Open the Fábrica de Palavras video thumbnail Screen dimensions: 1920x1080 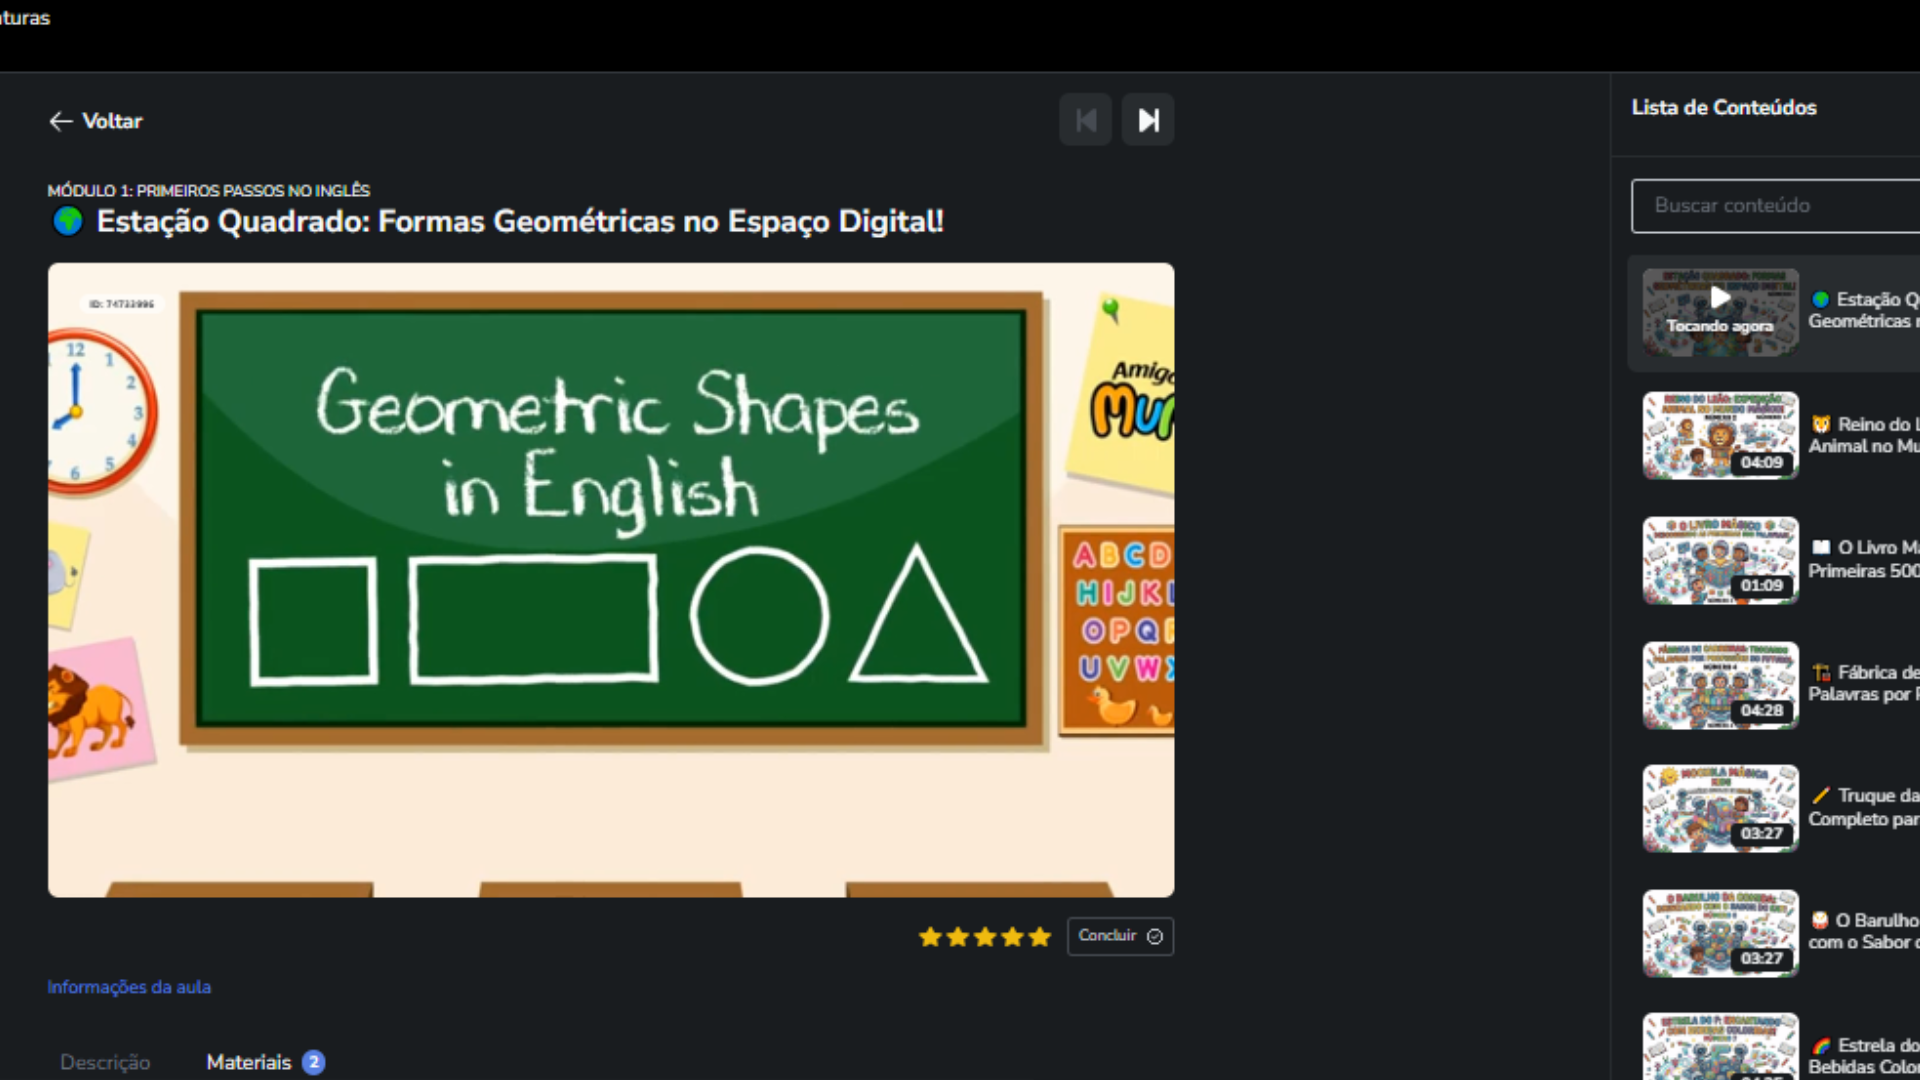(1720, 685)
